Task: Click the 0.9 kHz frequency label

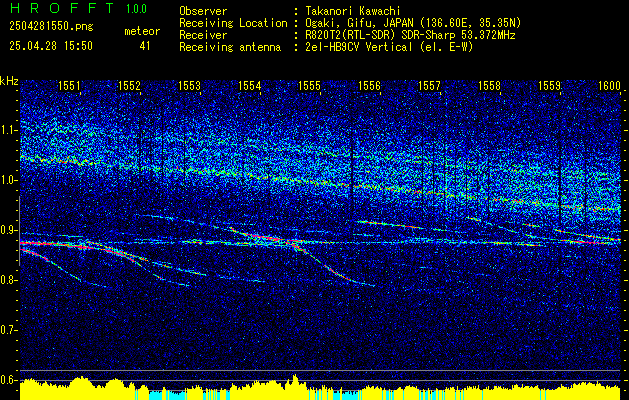Action: [x=9, y=230]
